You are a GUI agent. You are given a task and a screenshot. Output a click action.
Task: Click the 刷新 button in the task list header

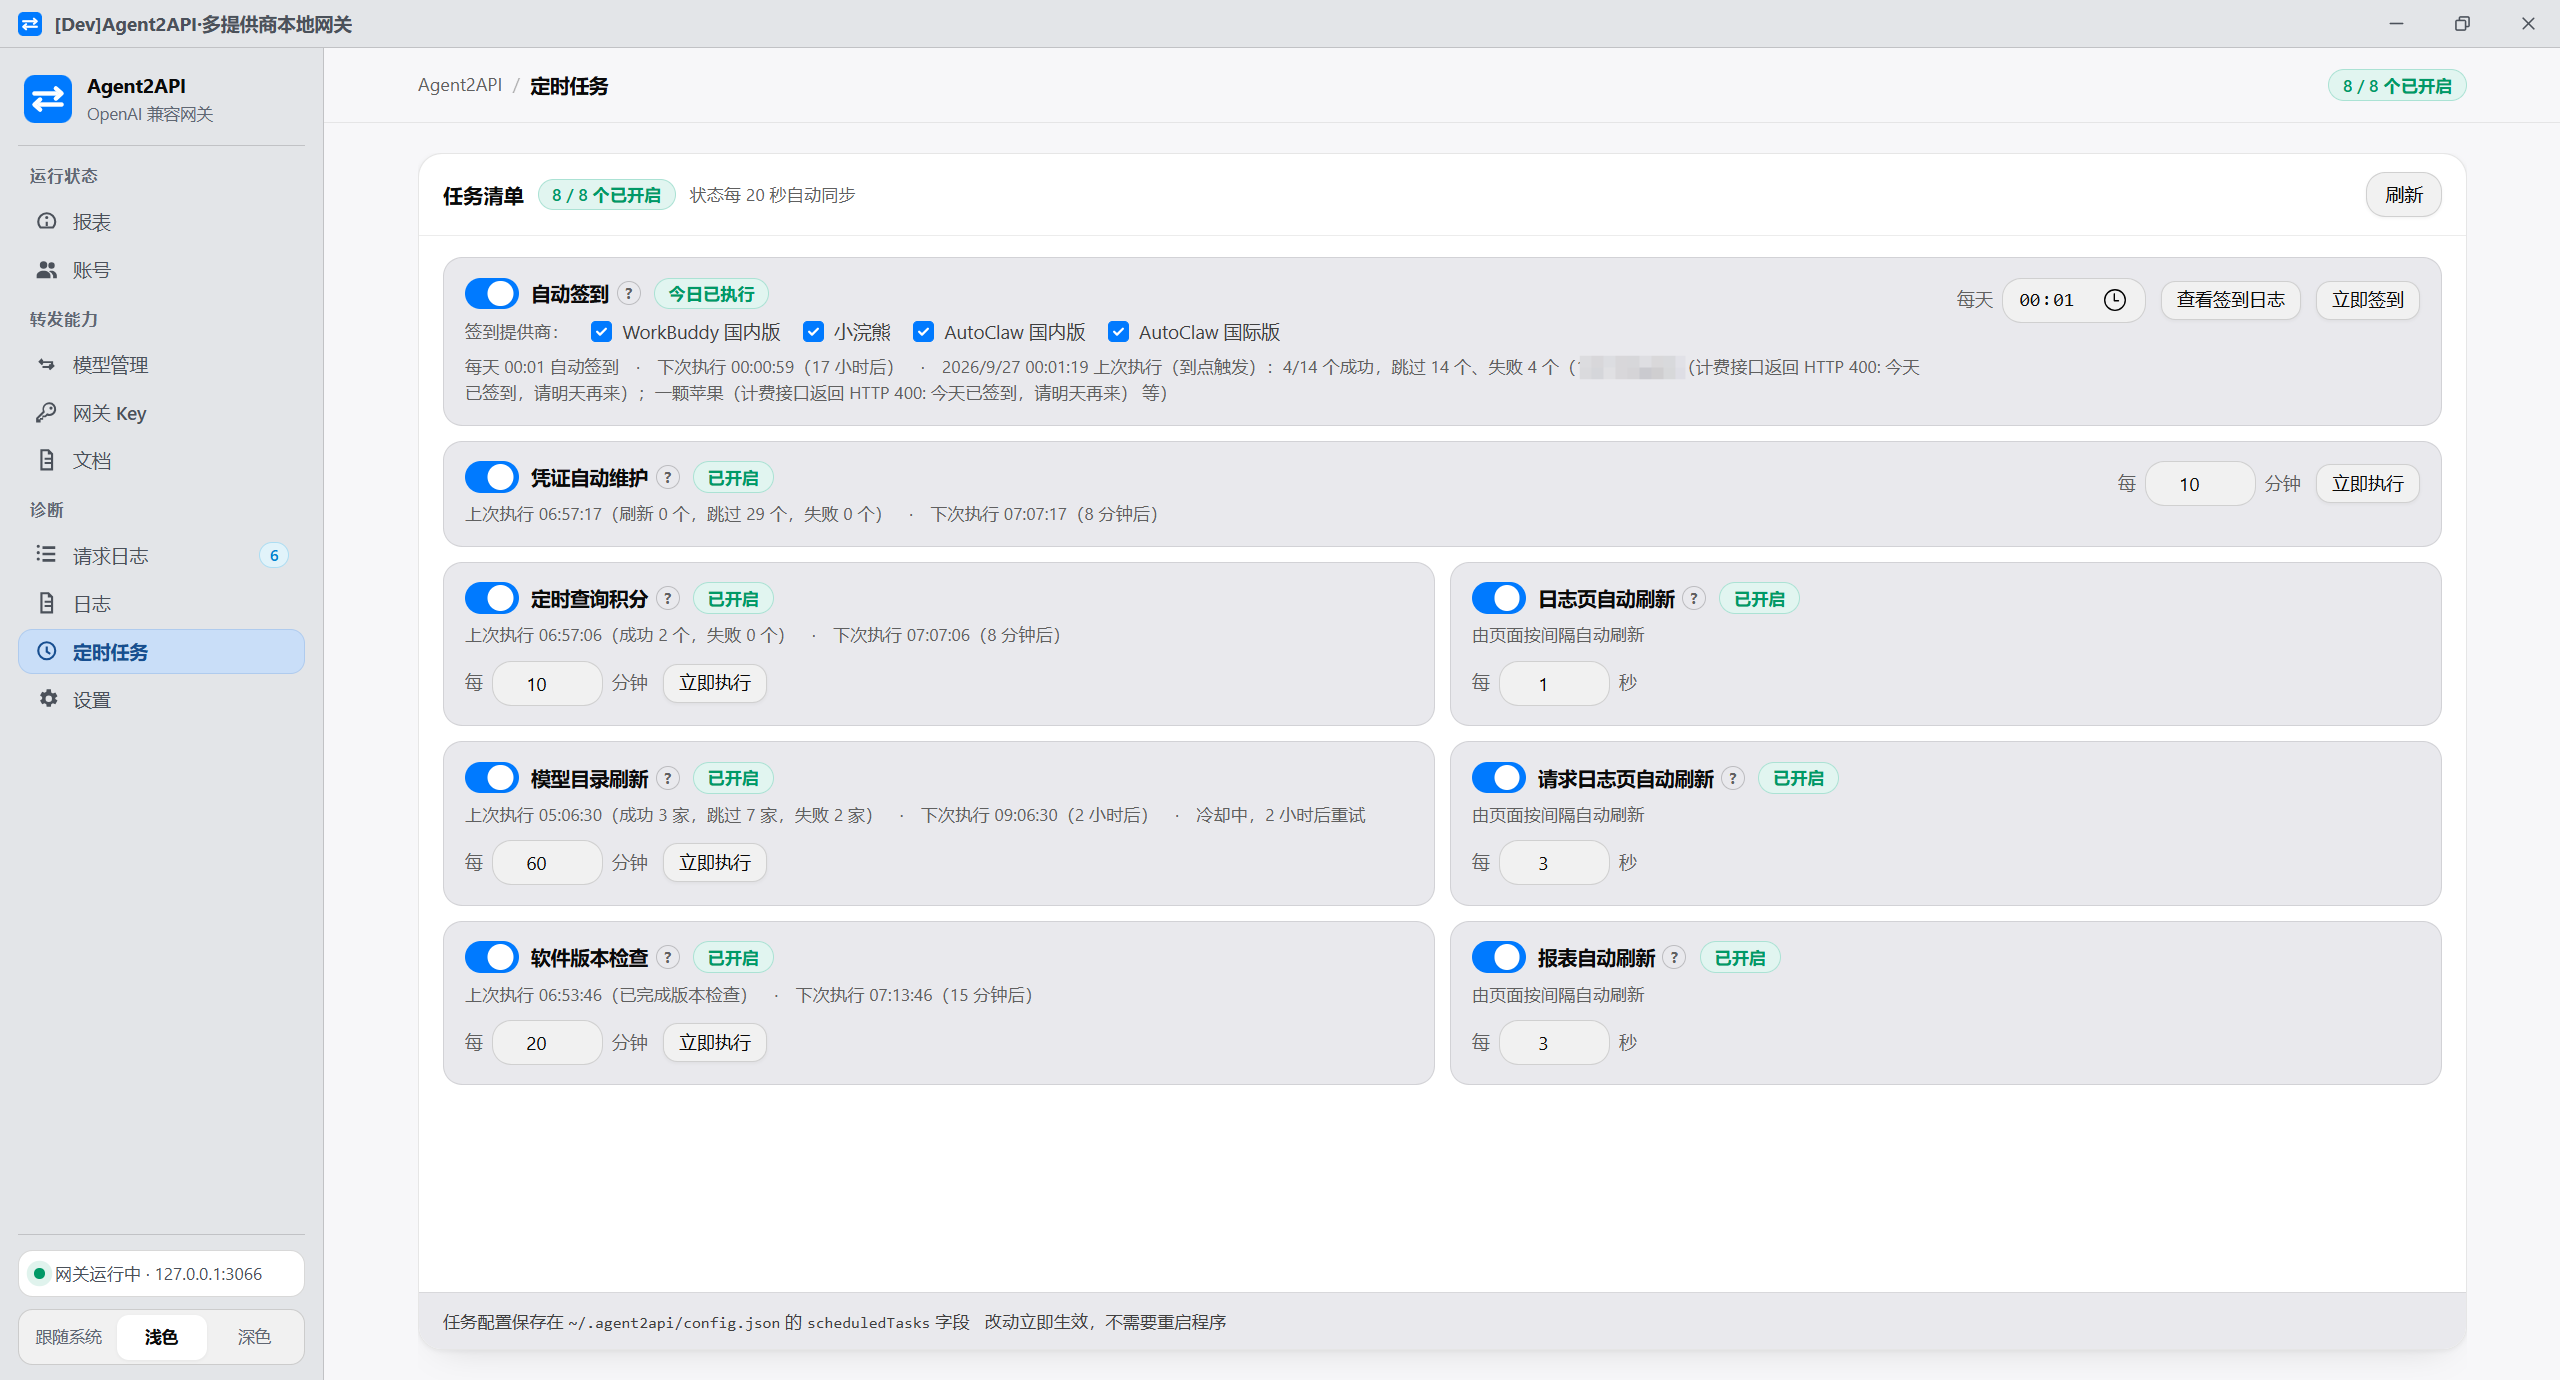click(2403, 195)
